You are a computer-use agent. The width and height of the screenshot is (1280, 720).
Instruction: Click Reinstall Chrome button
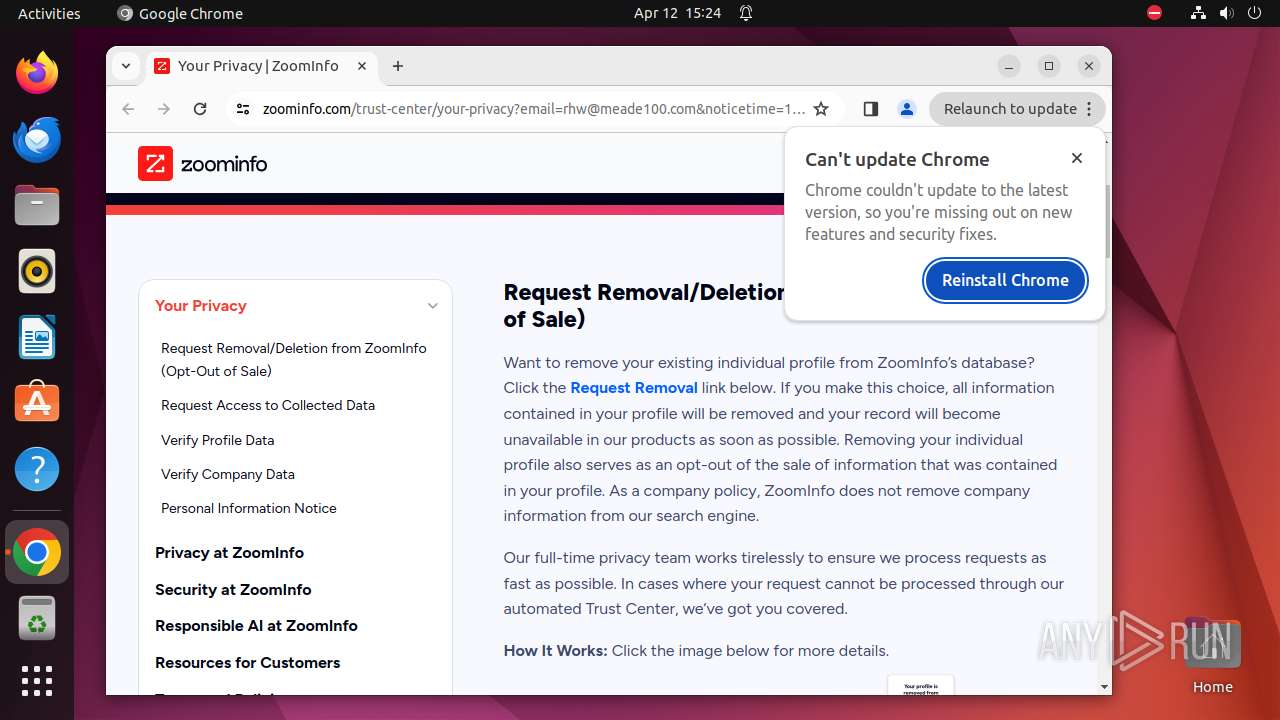point(1005,280)
